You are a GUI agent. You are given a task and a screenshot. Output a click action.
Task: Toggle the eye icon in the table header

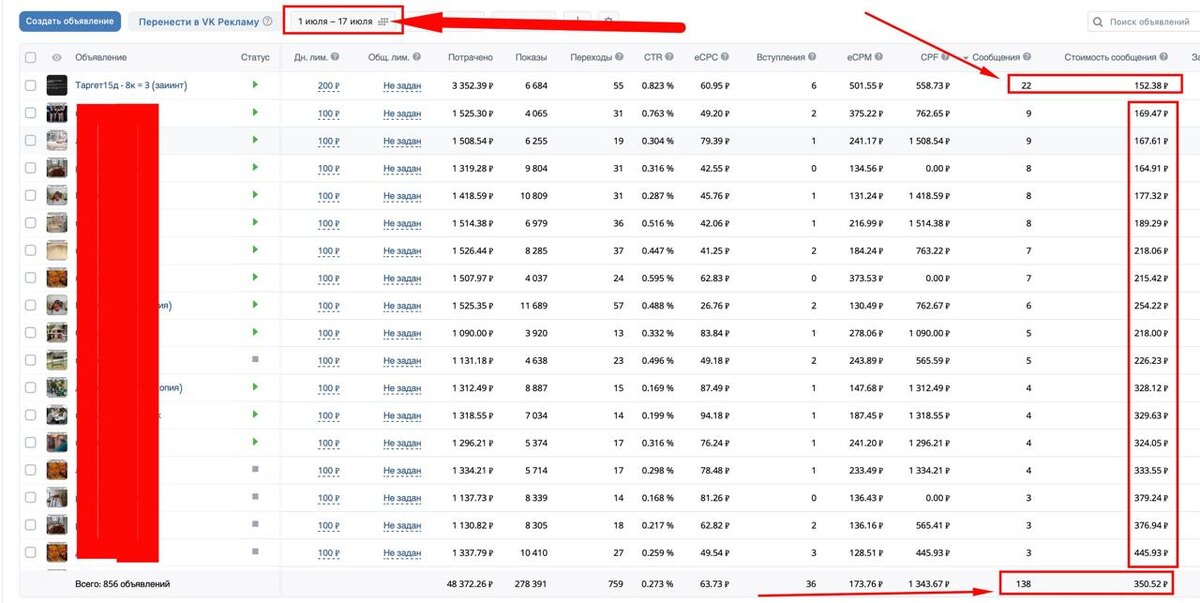click(x=56, y=57)
